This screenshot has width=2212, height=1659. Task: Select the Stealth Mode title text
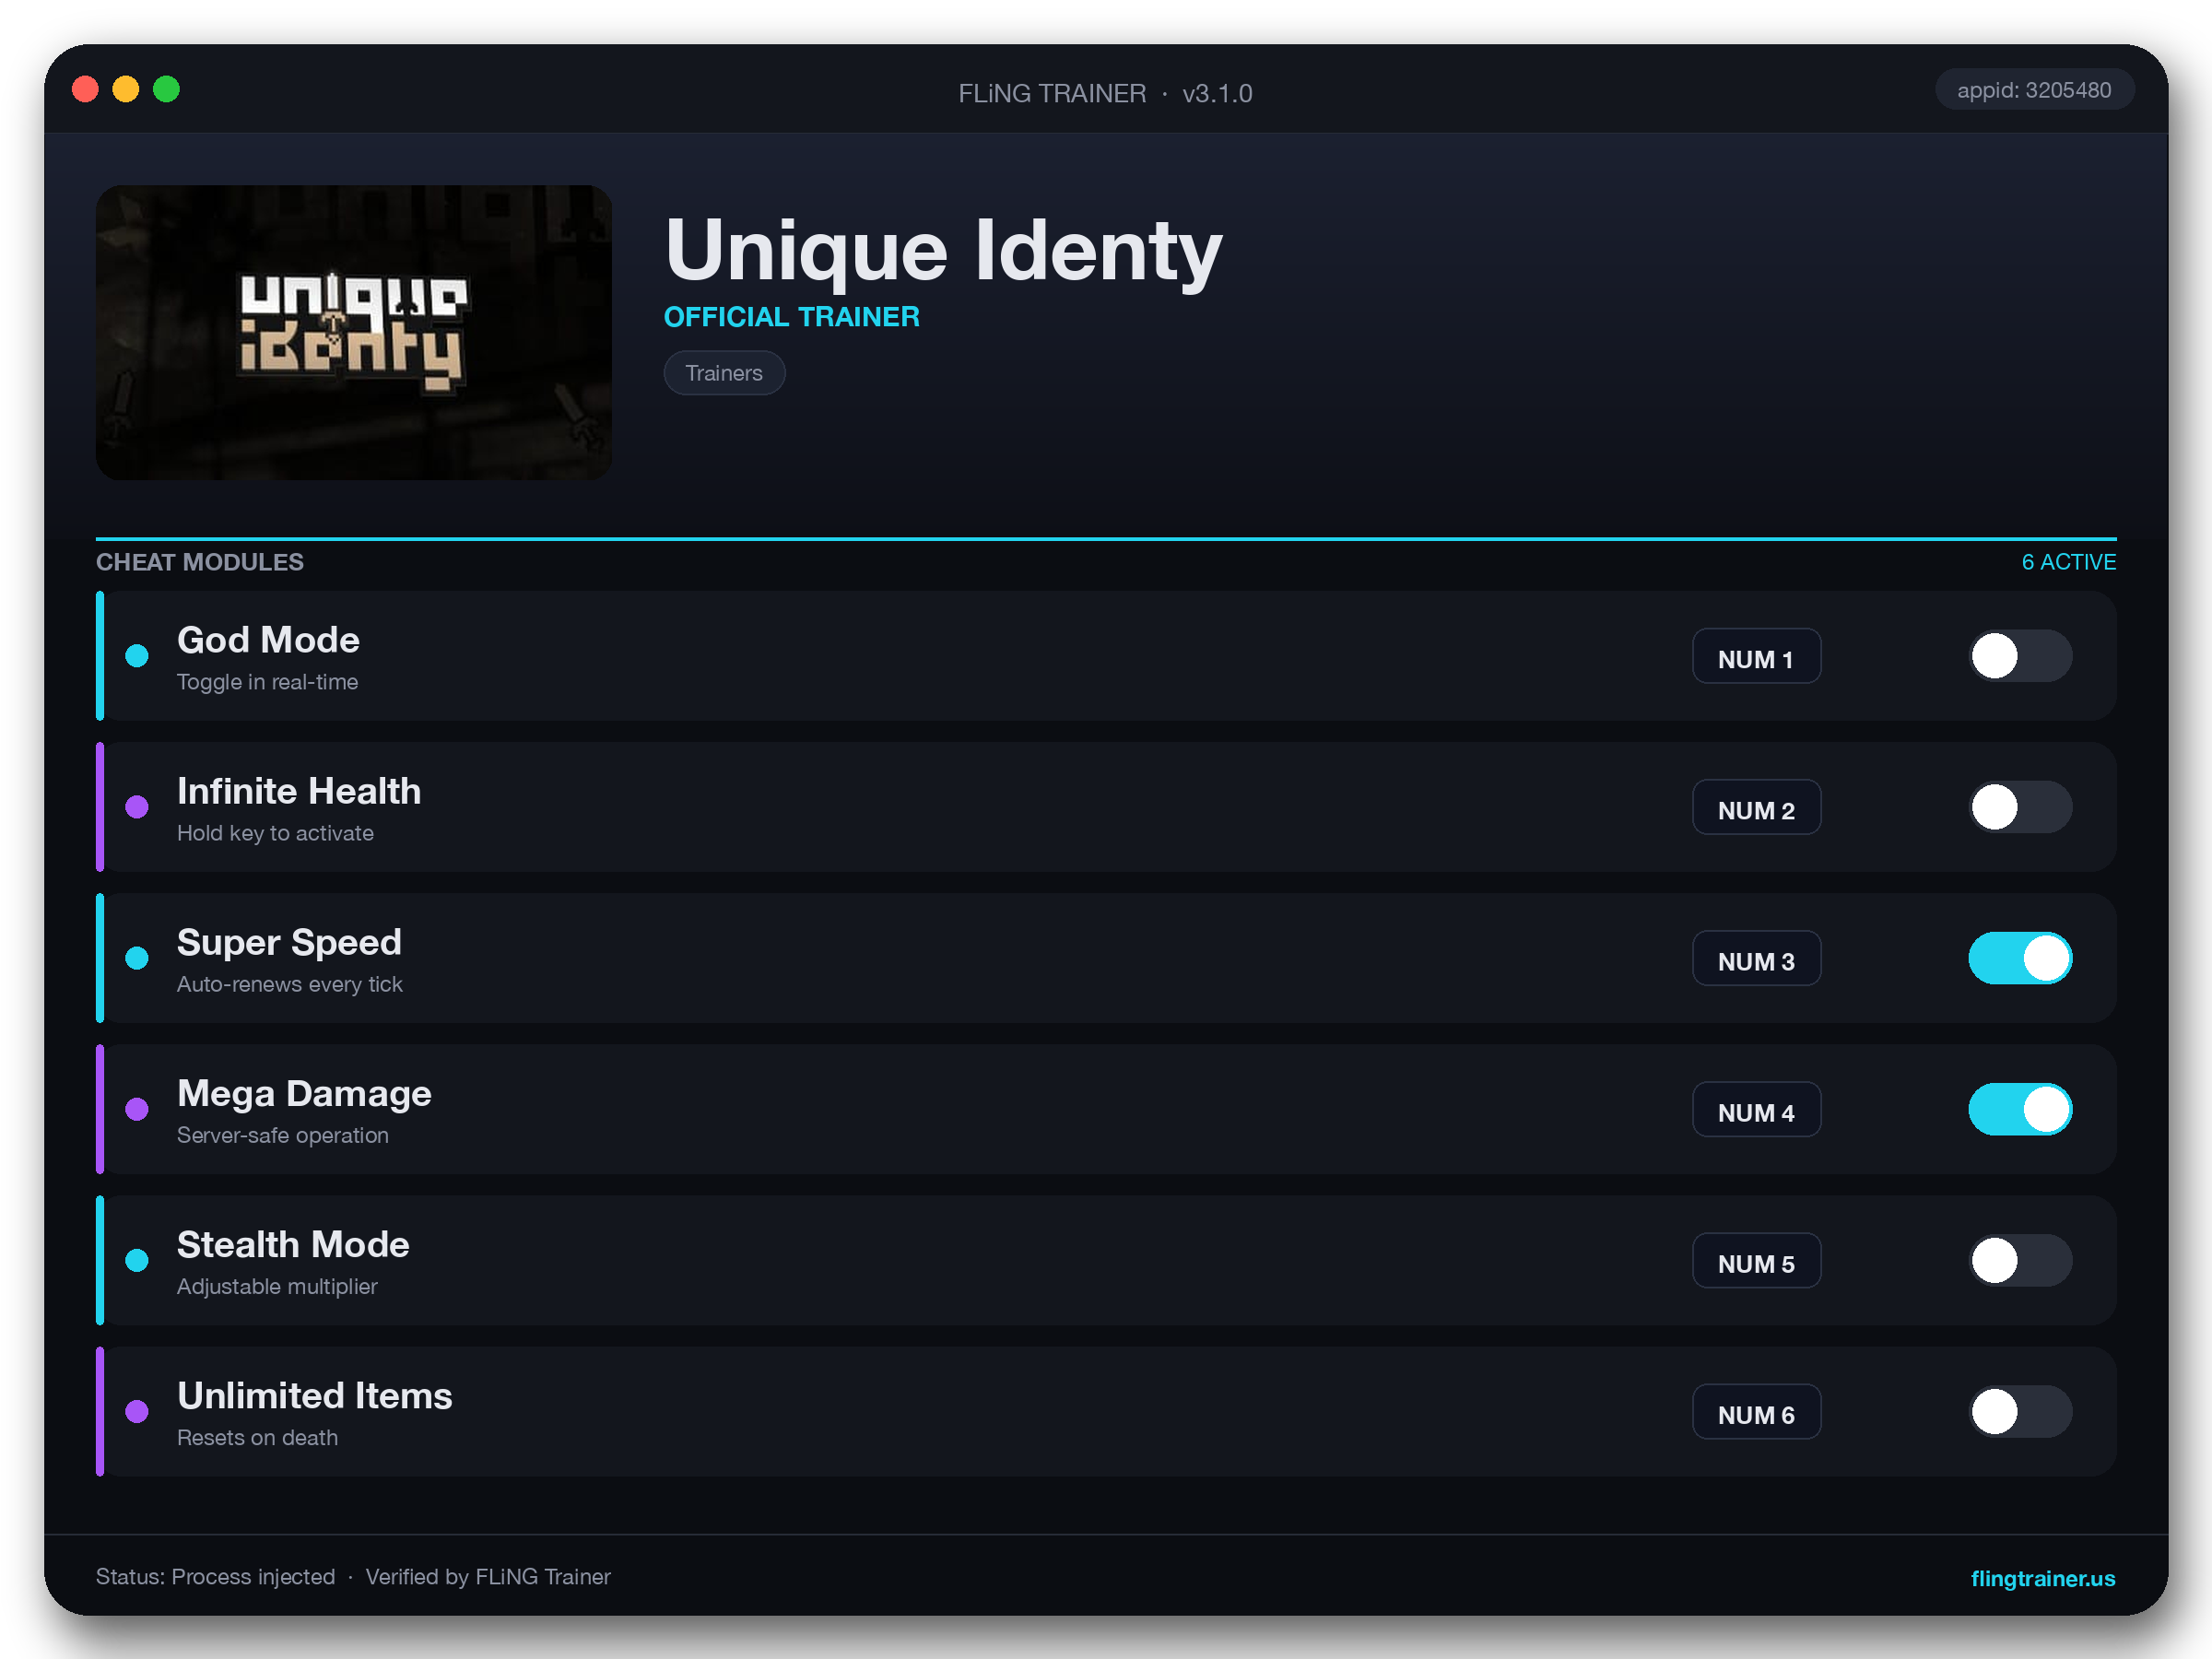(x=293, y=1244)
